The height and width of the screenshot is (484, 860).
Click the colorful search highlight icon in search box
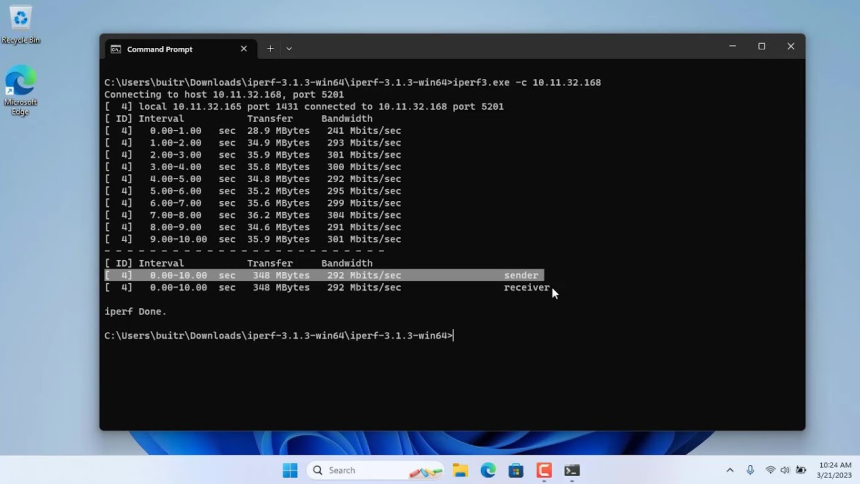[x=425, y=471]
